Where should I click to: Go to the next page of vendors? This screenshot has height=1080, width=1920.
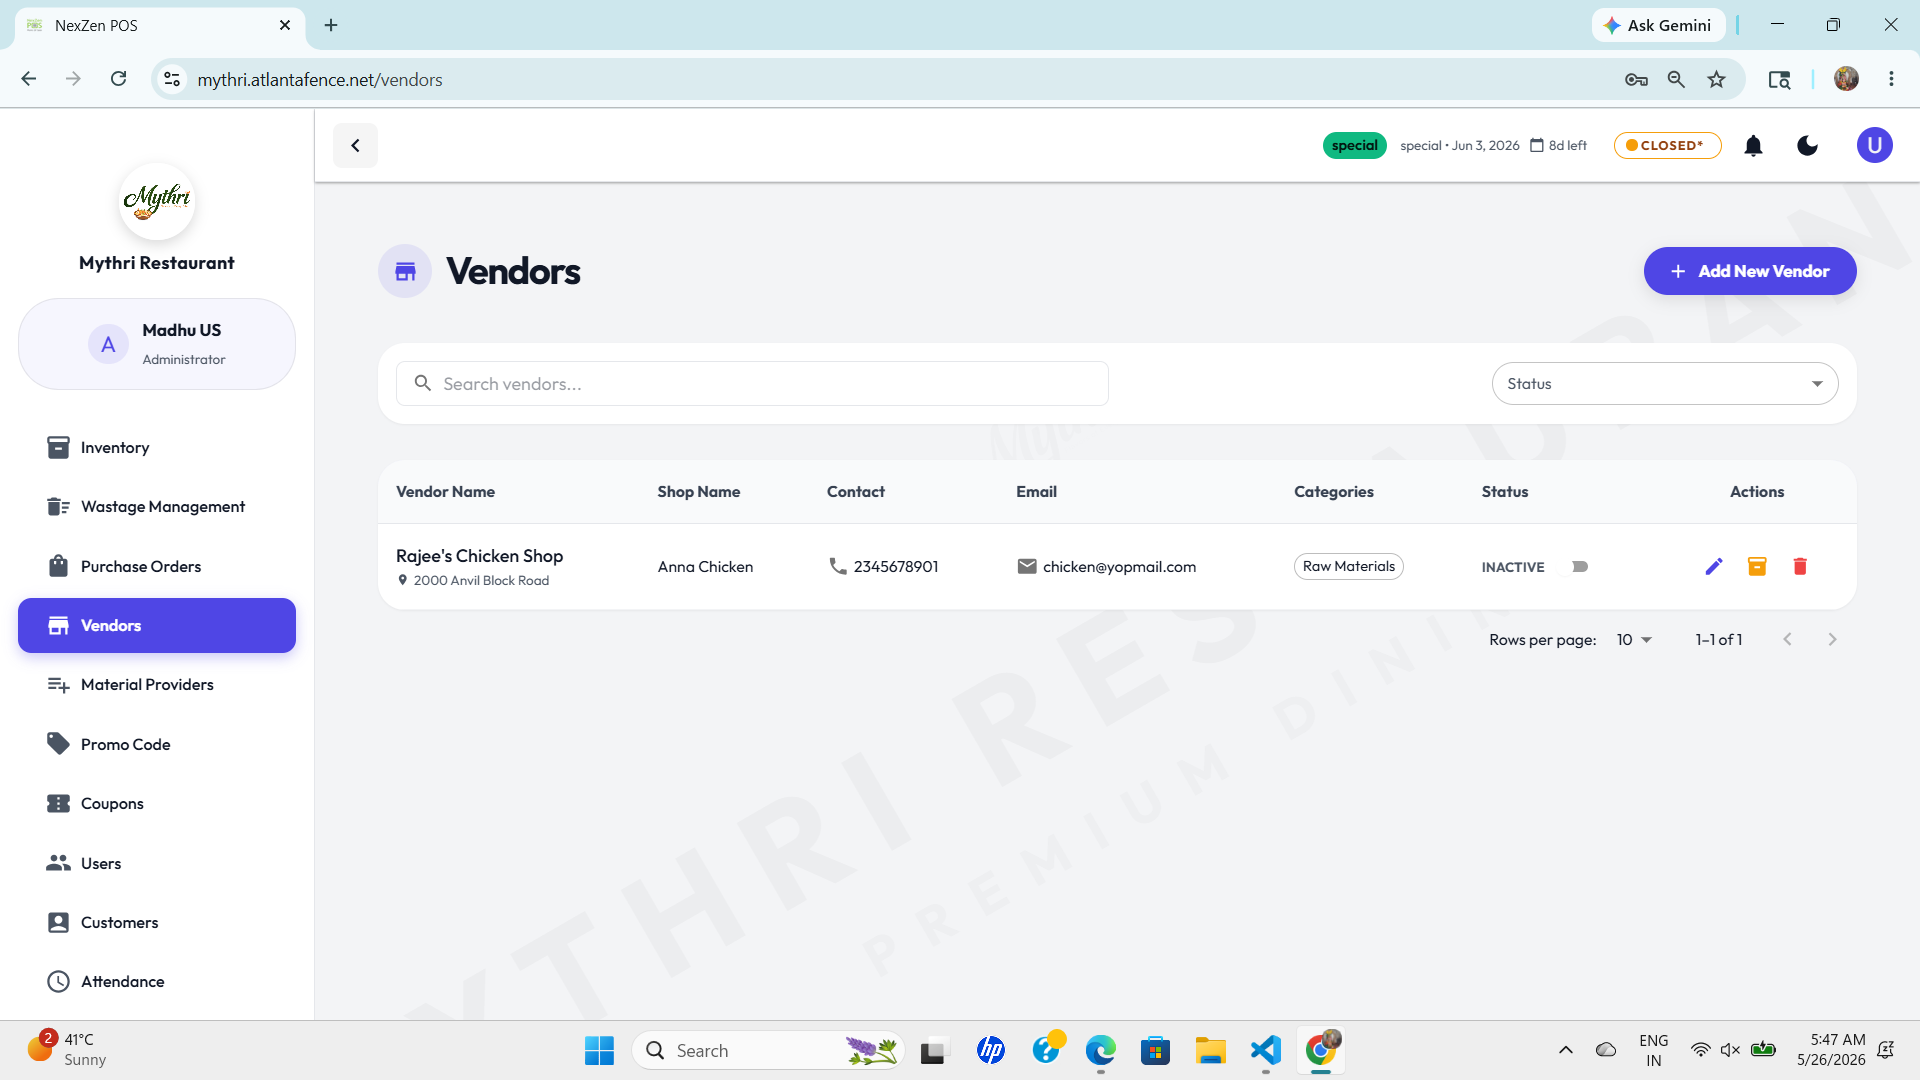click(x=1832, y=640)
